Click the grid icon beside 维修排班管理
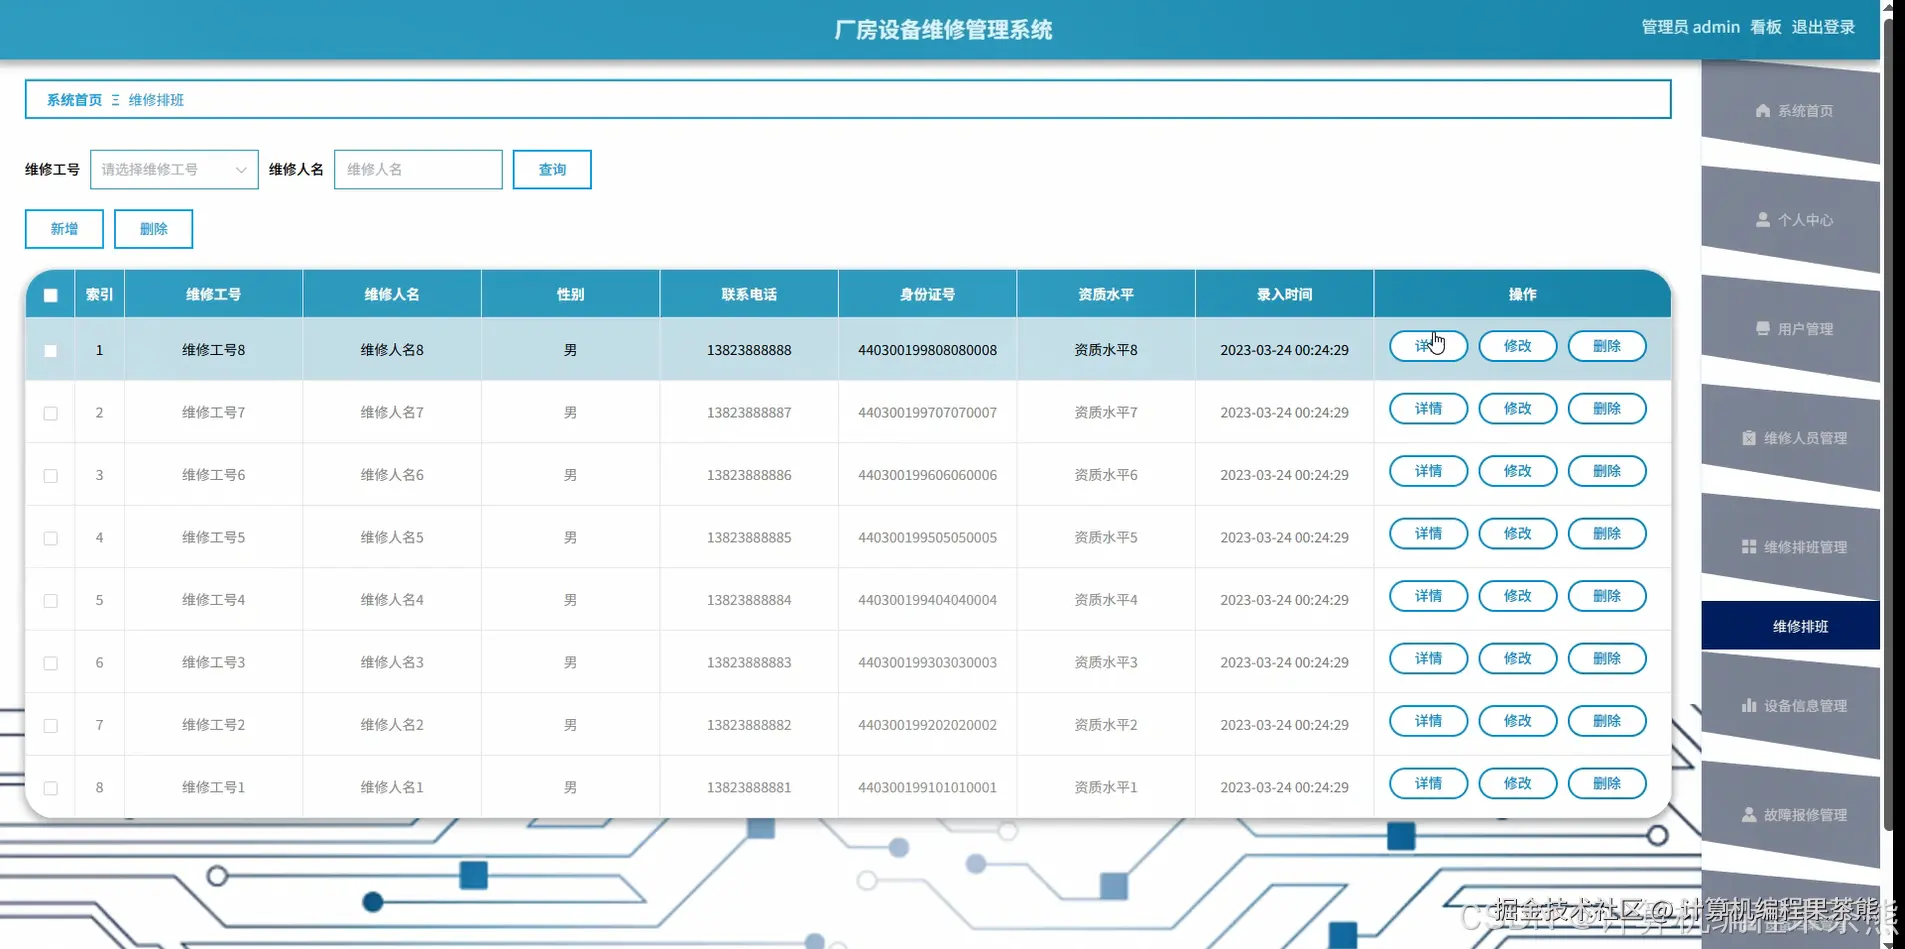This screenshot has width=1905, height=949. coord(1748,547)
